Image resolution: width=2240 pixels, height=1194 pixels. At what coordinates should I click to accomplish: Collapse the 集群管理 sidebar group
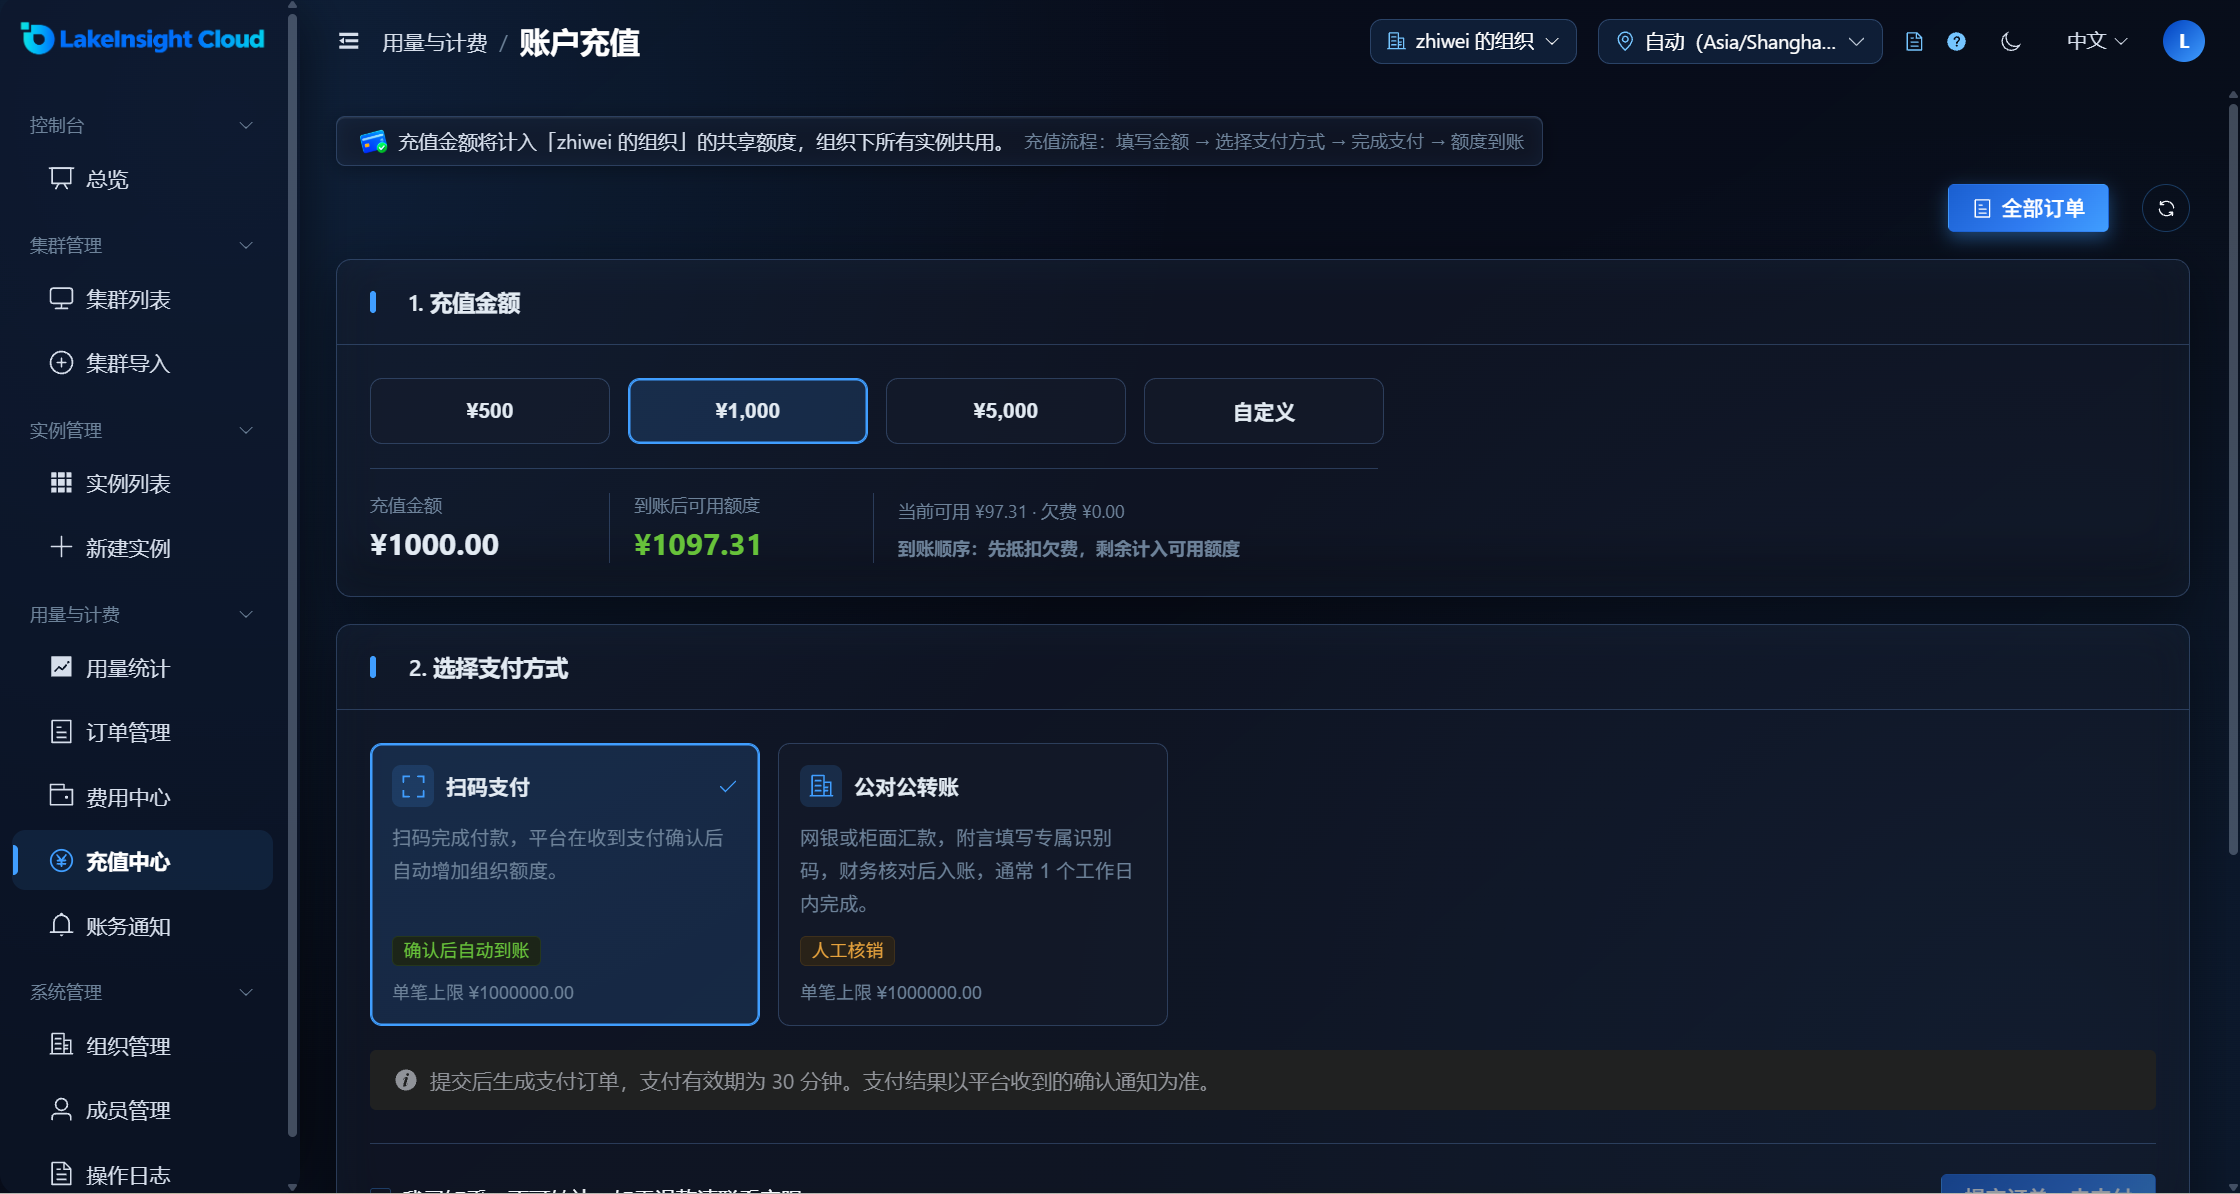click(x=143, y=245)
